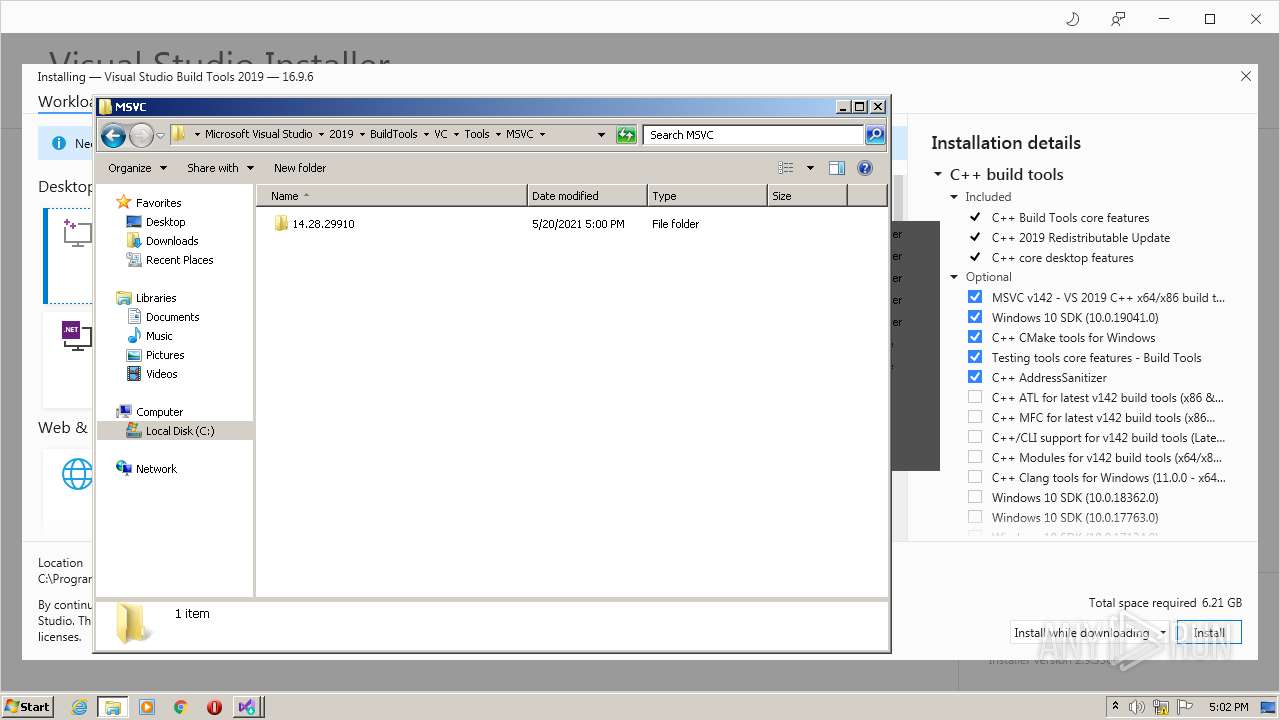Open Install while downloading dropdown
Screen dimensions: 1280x720
(x=1090, y=633)
